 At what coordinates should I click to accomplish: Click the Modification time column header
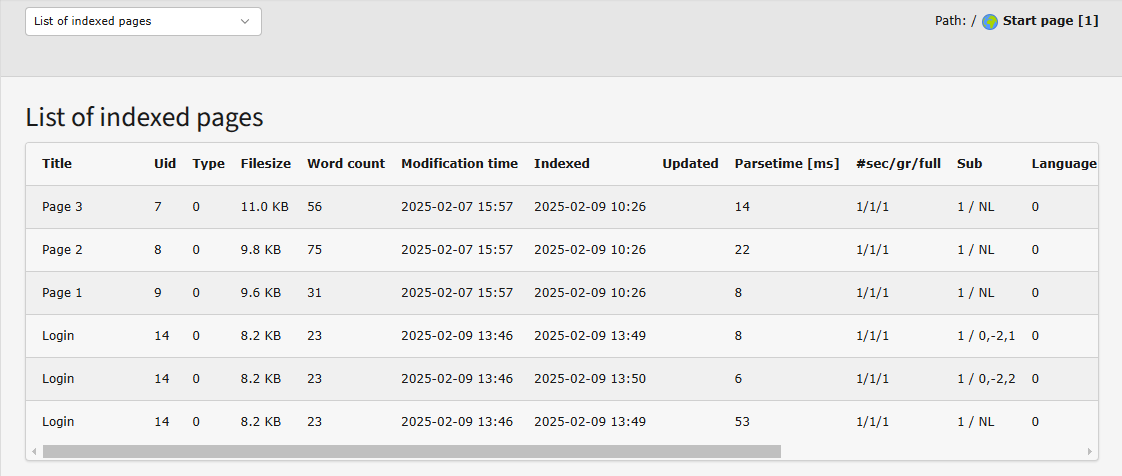pyautogui.click(x=459, y=163)
